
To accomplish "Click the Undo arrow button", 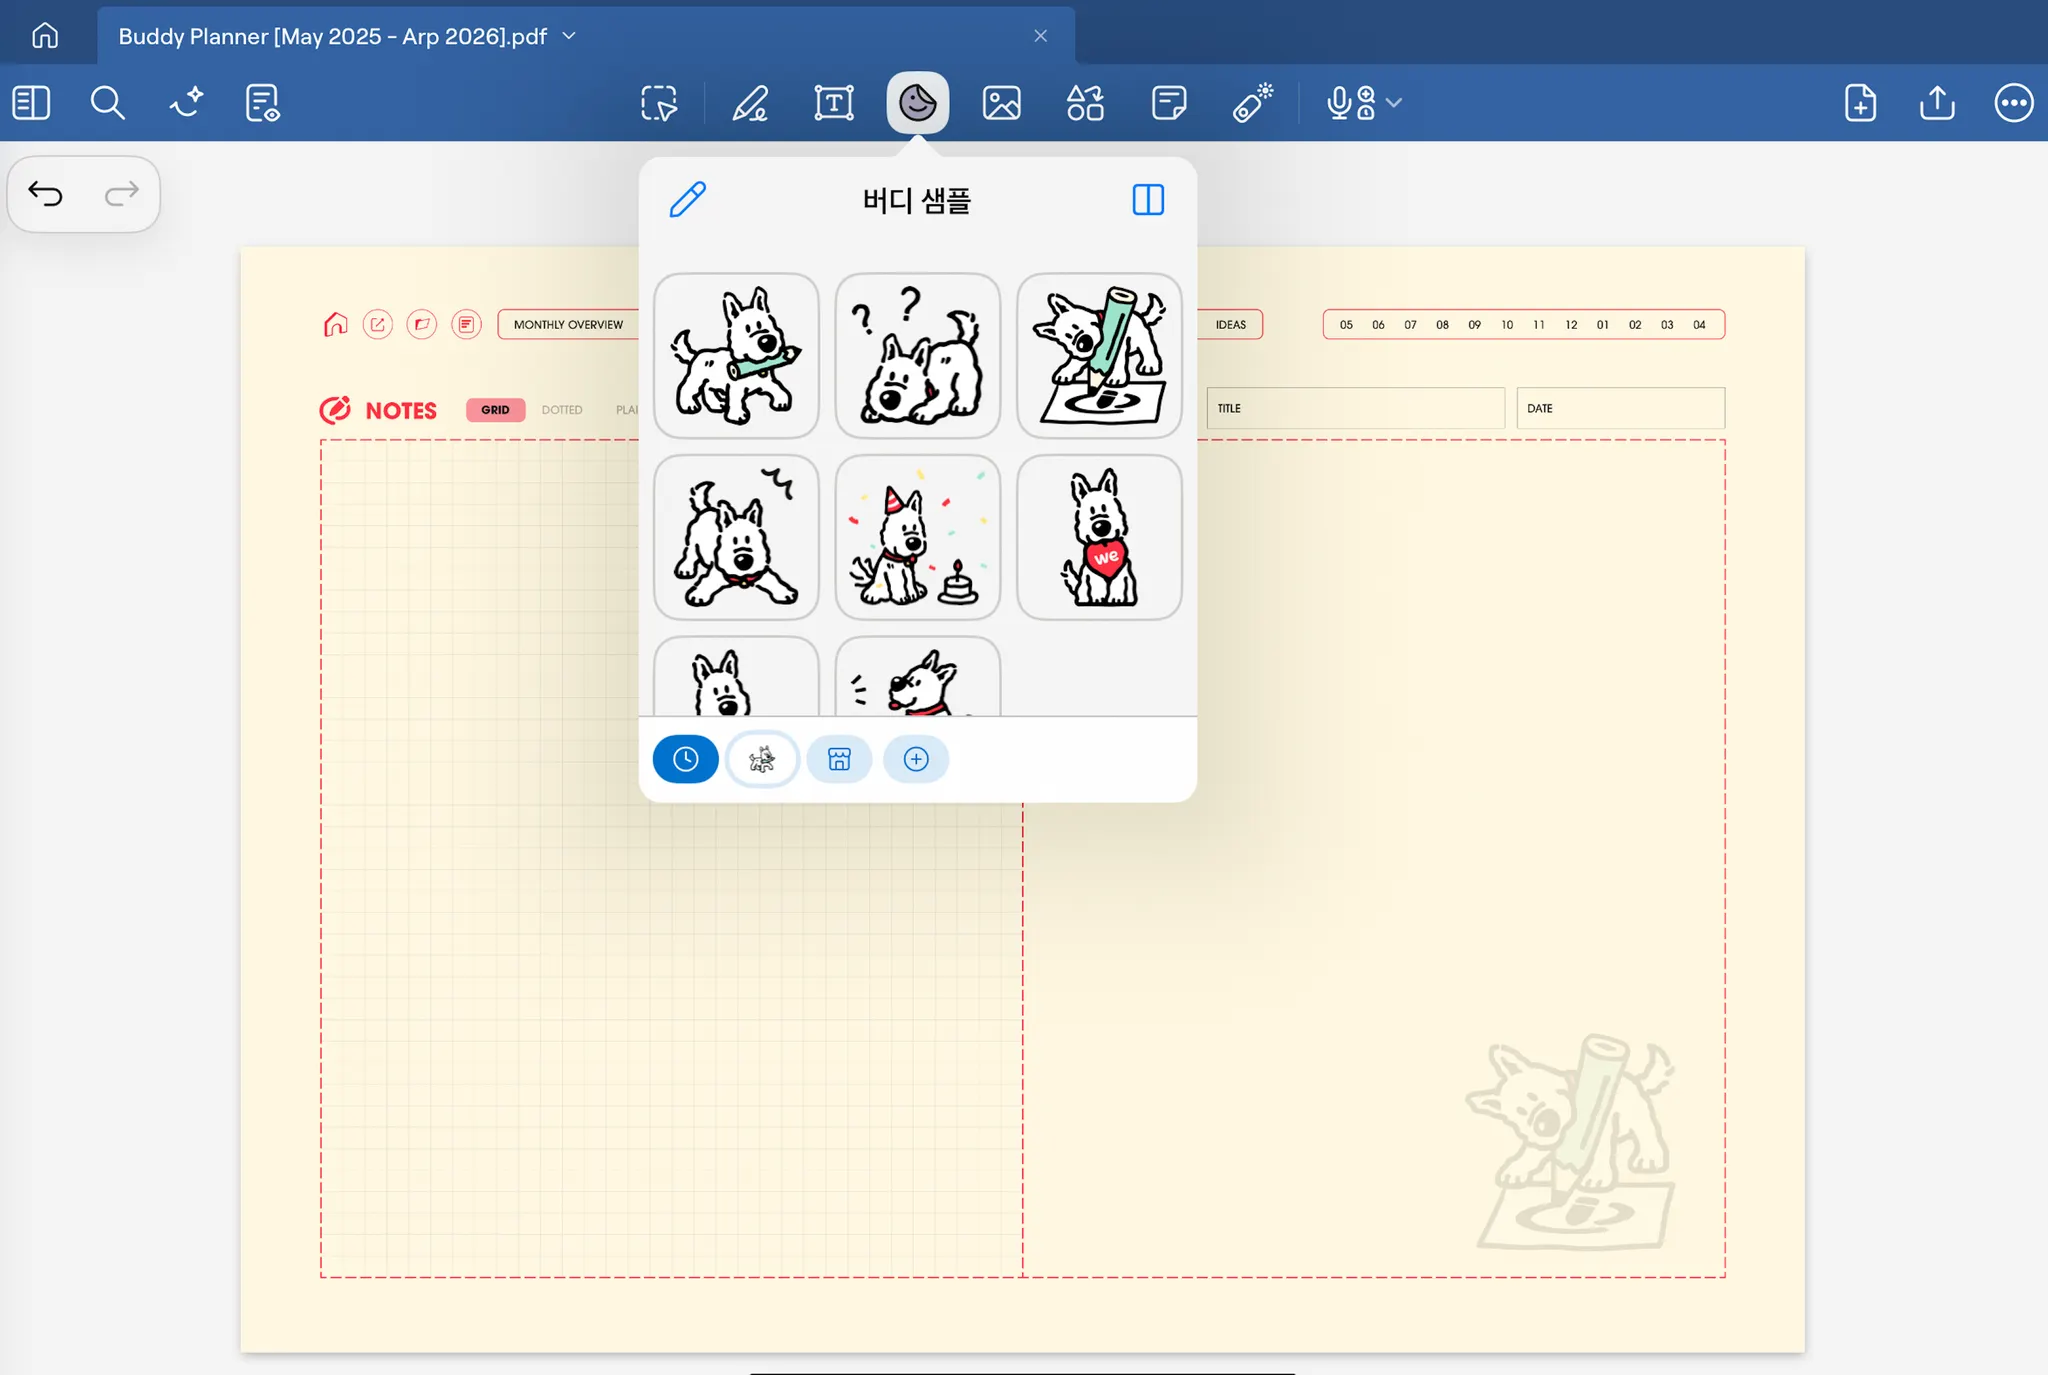I will [46, 193].
